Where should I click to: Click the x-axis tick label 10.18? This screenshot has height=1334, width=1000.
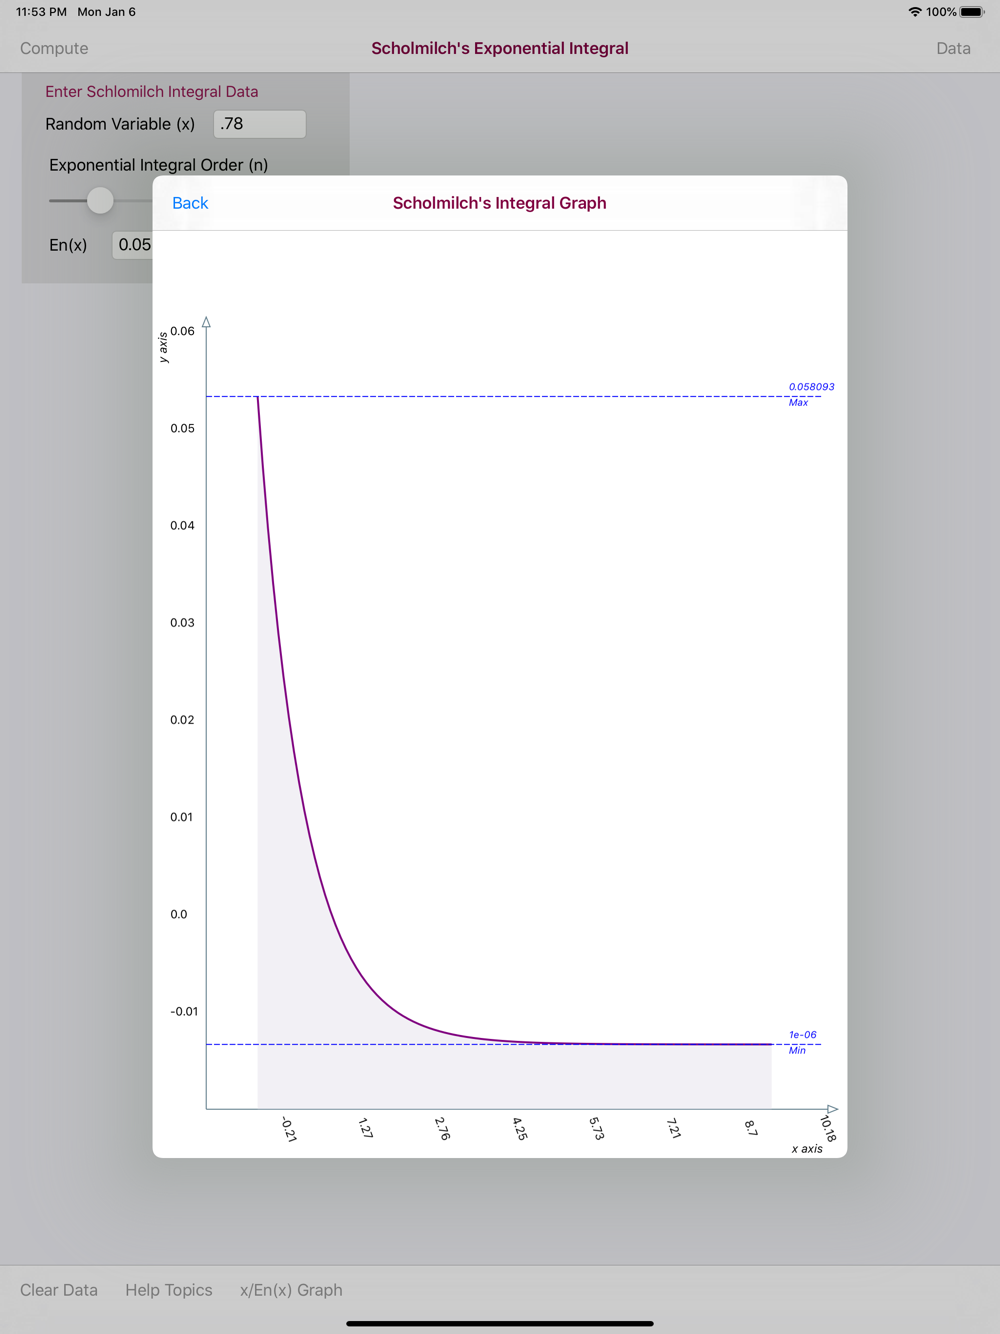(x=828, y=1129)
